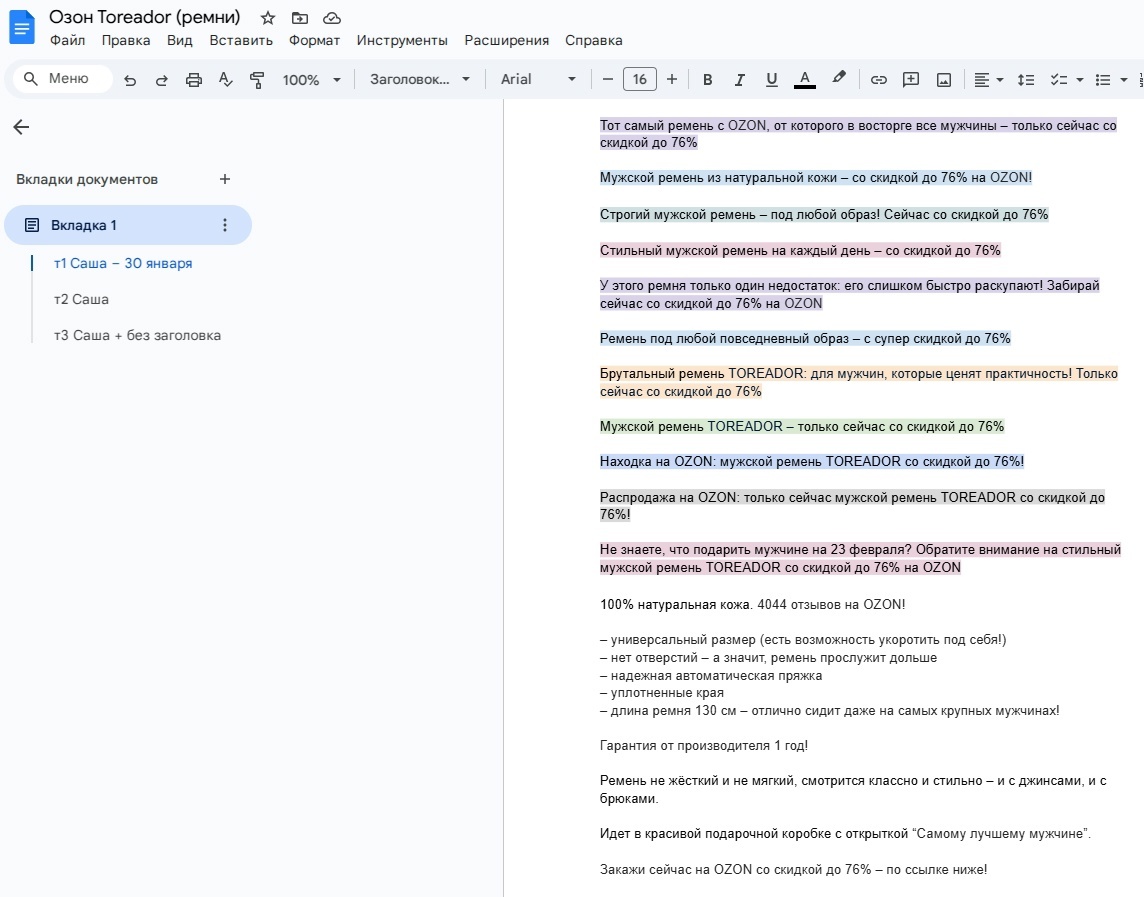Open the Заголовок paragraph style dropdown
The width and height of the screenshot is (1144, 897).
[x=420, y=80]
